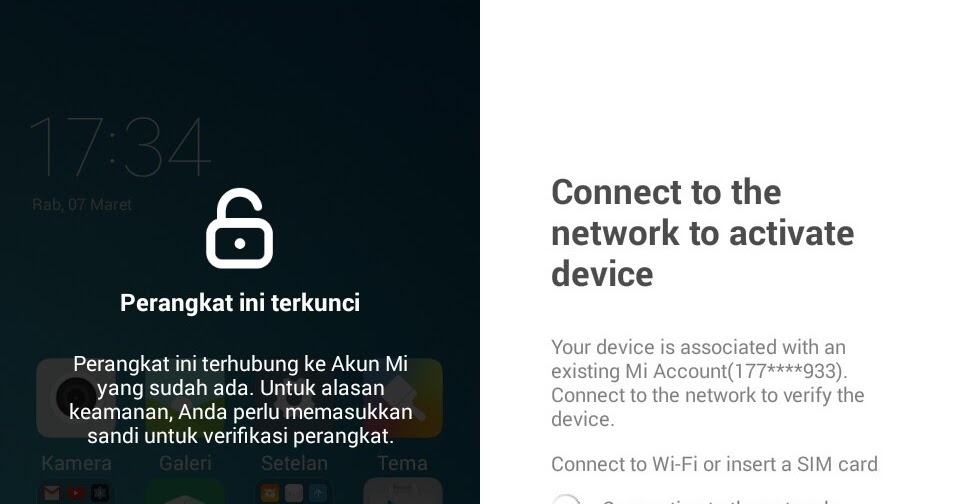
Task: Tap the 17:34 lock screen clock
Action: pyautogui.click(x=121, y=147)
